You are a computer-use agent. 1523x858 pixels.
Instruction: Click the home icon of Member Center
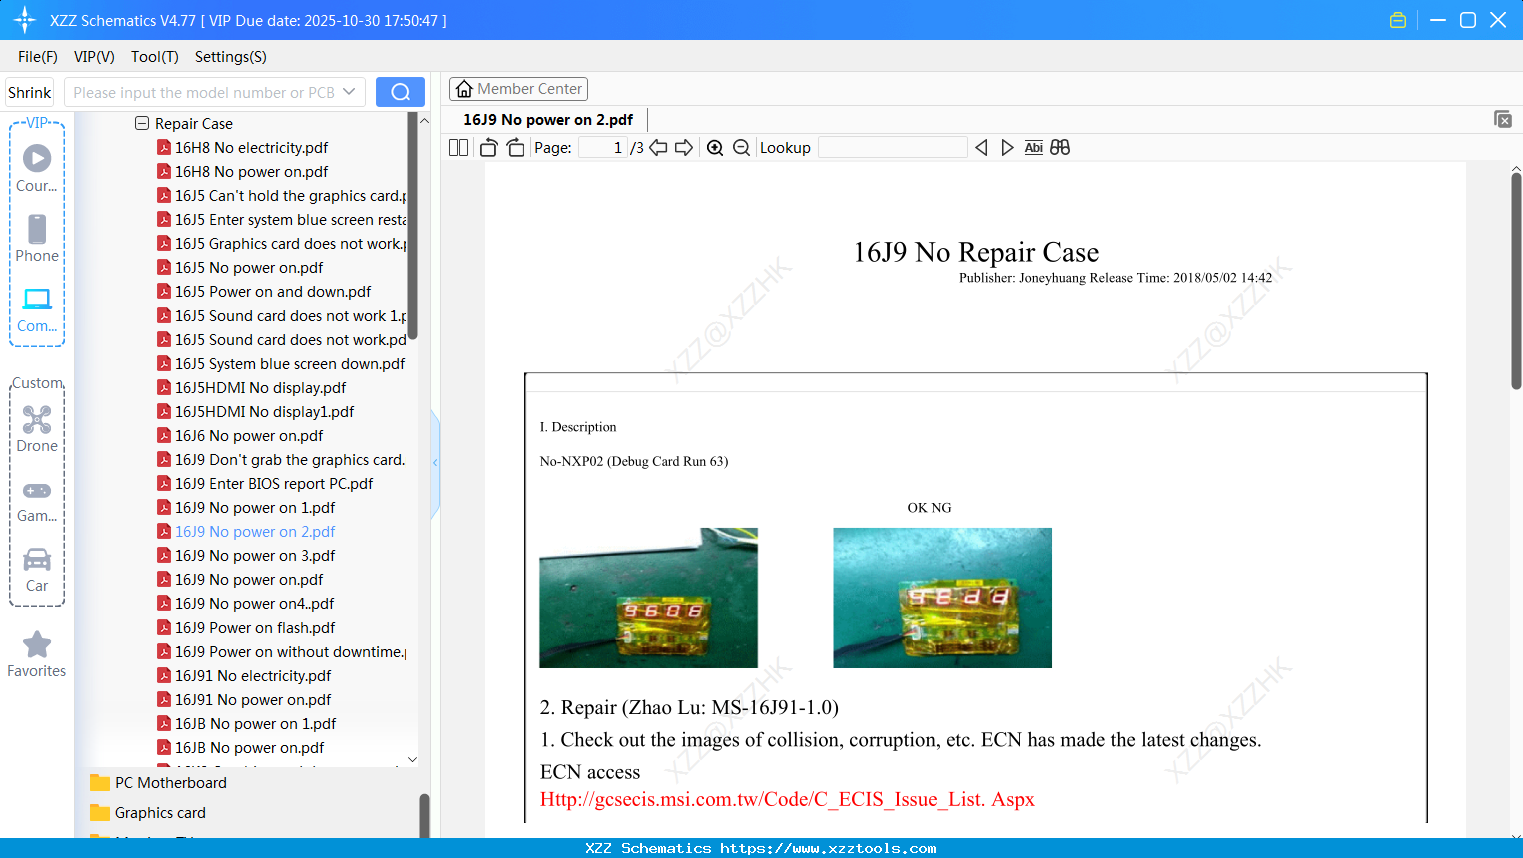pos(464,89)
